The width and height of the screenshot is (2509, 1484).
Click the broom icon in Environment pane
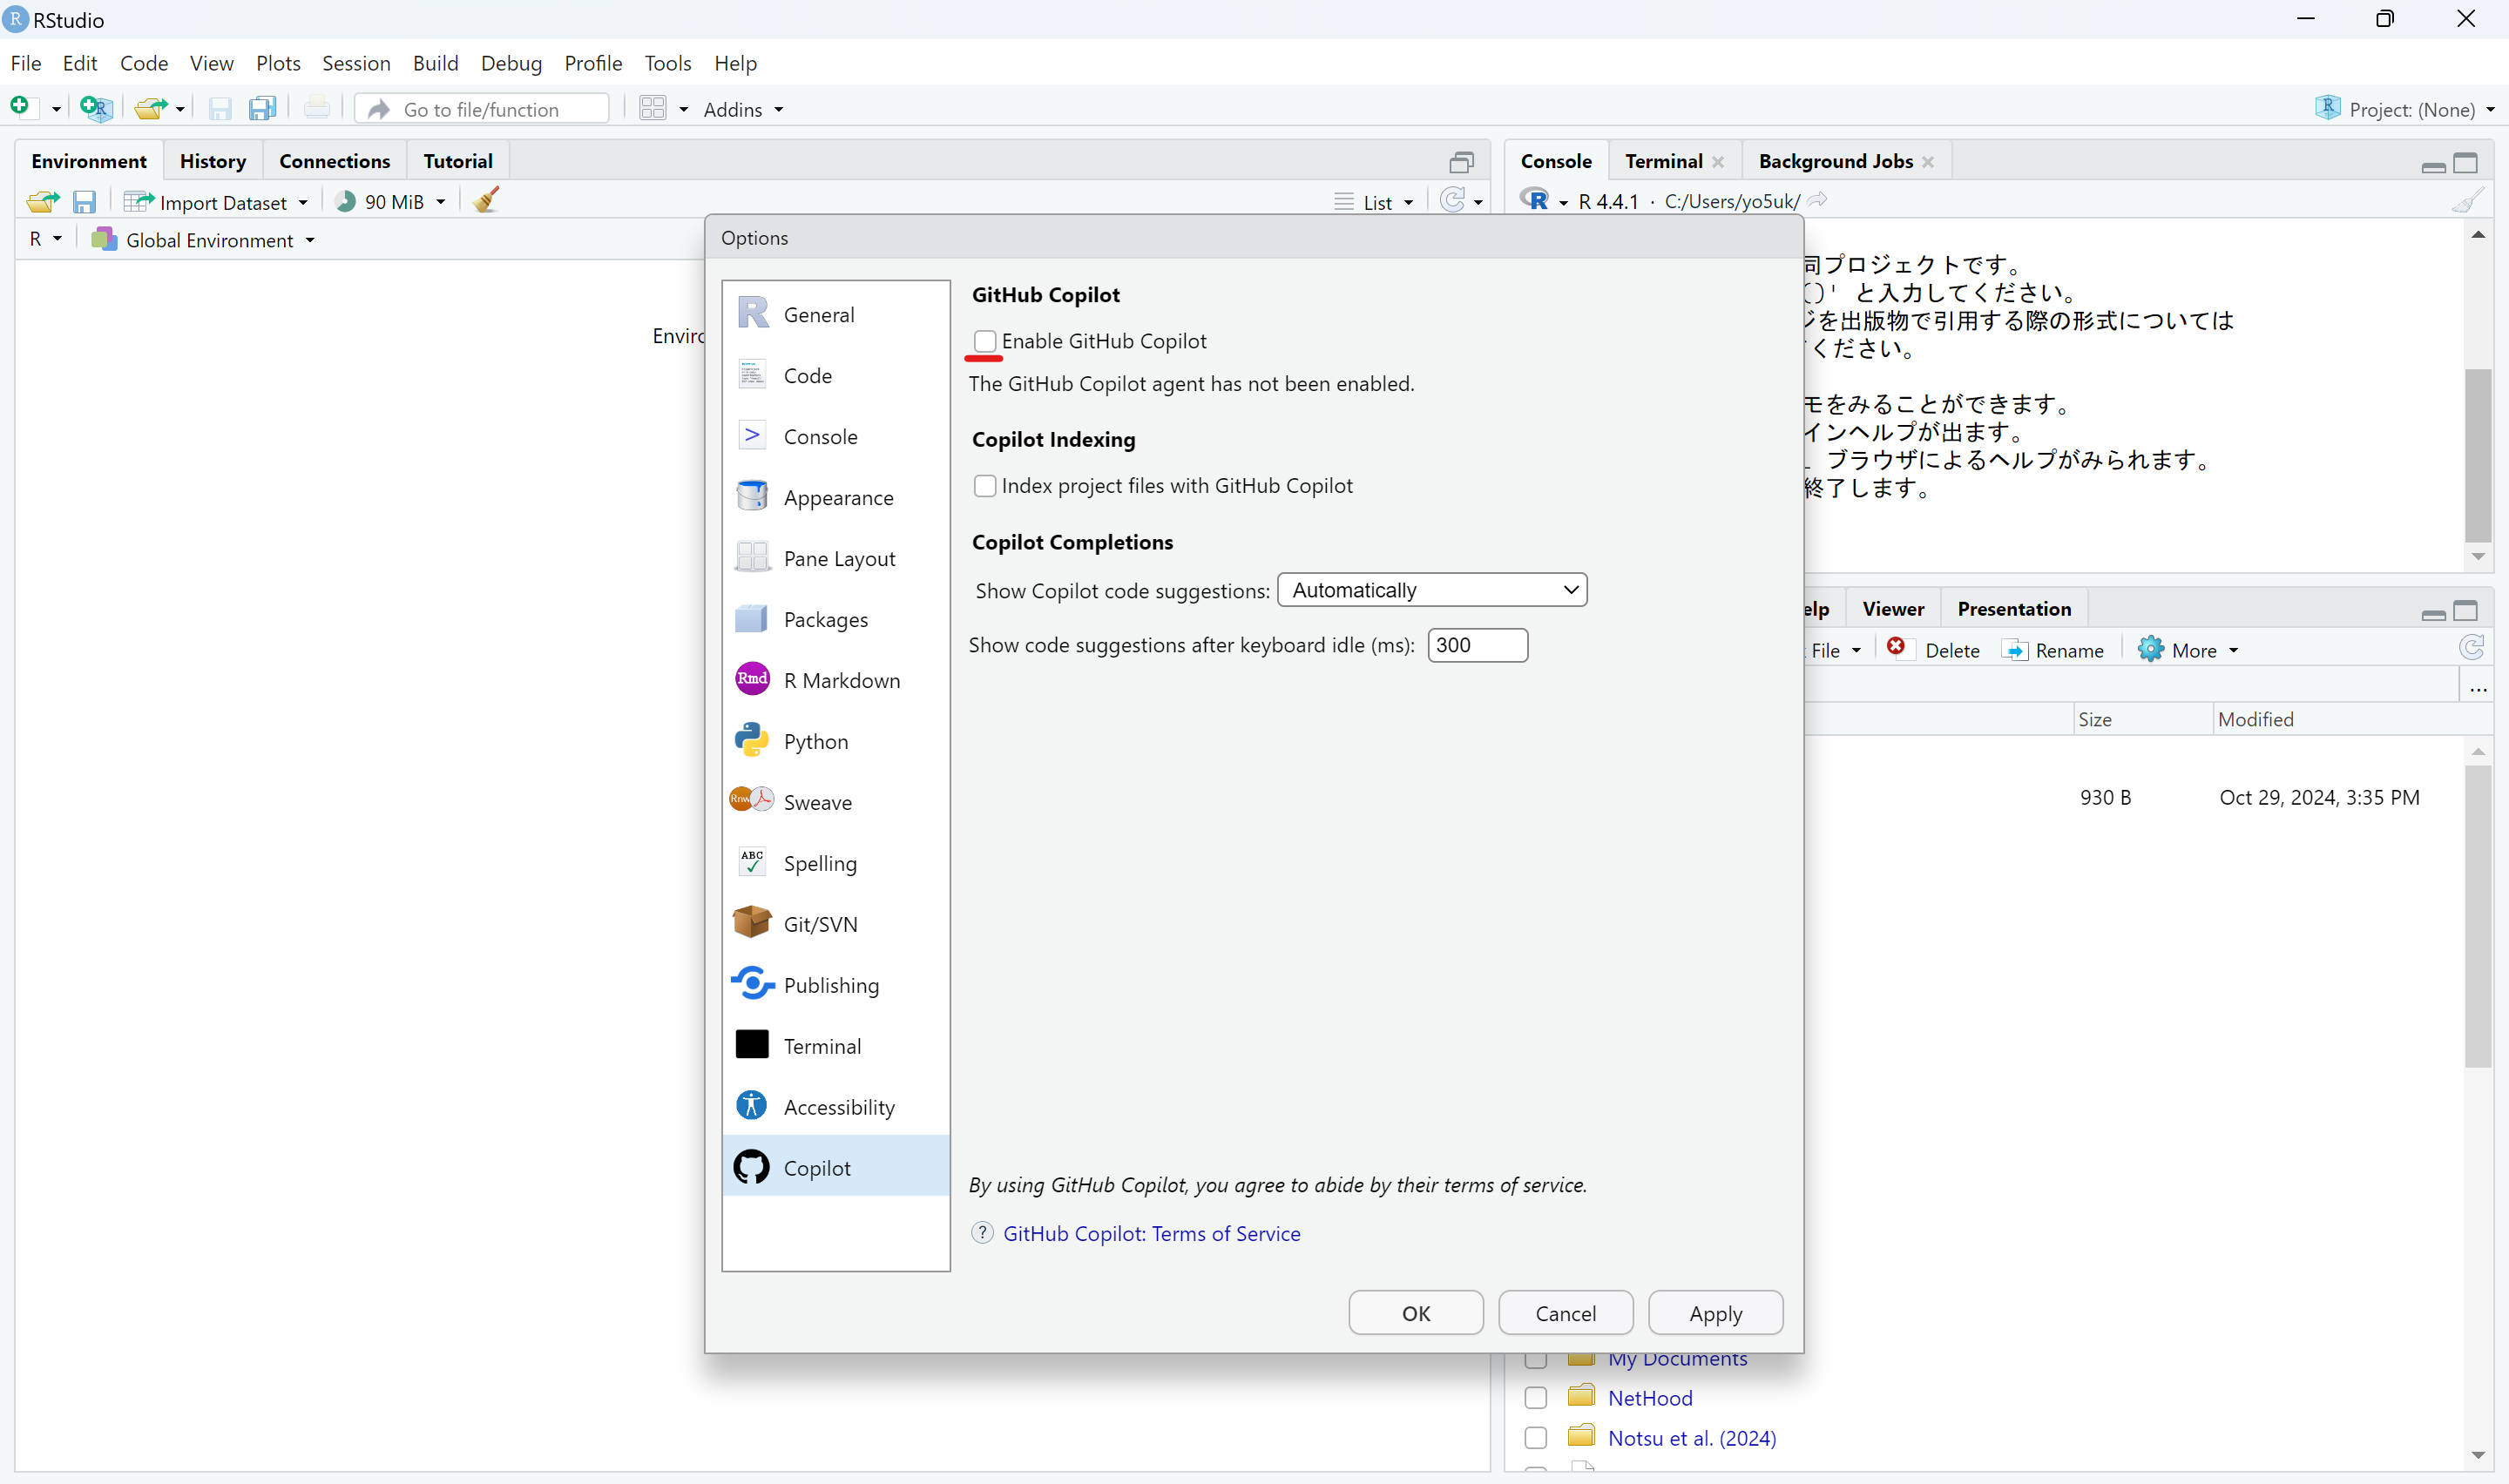coord(486,201)
